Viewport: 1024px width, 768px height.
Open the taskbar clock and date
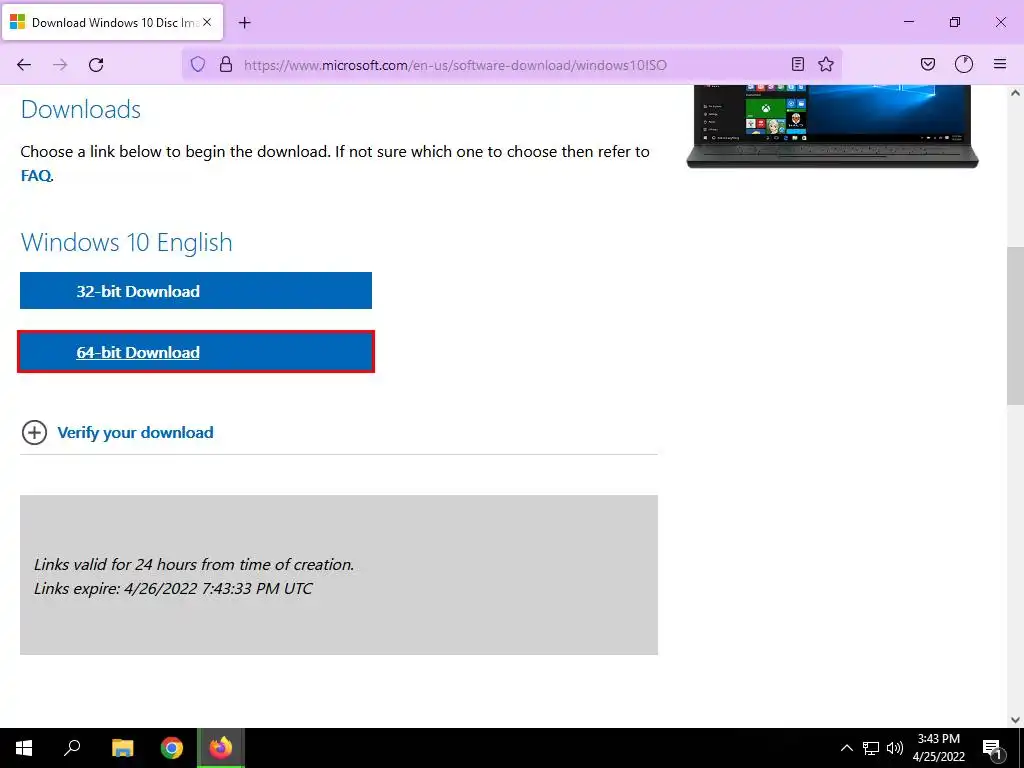click(x=938, y=748)
